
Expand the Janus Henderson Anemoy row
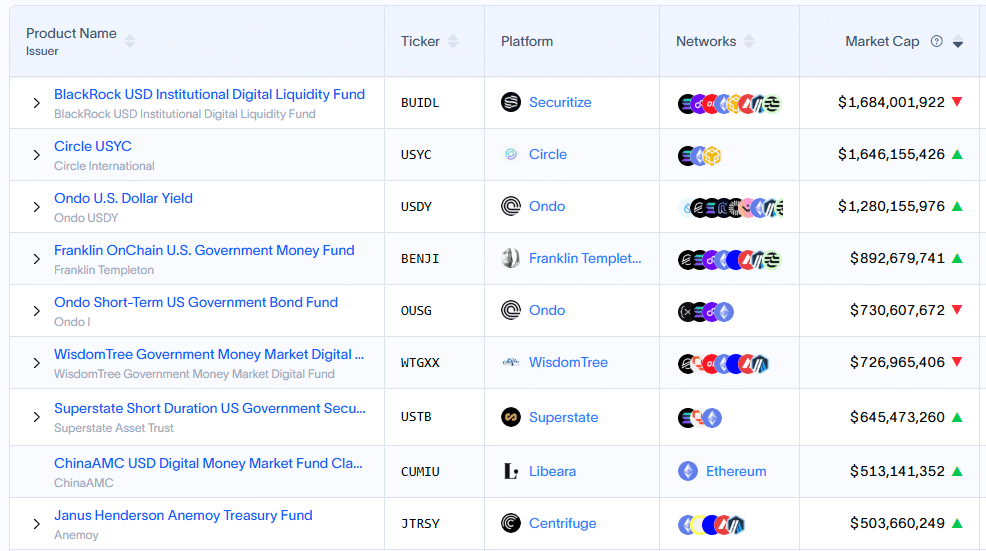(x=36, y=524)
